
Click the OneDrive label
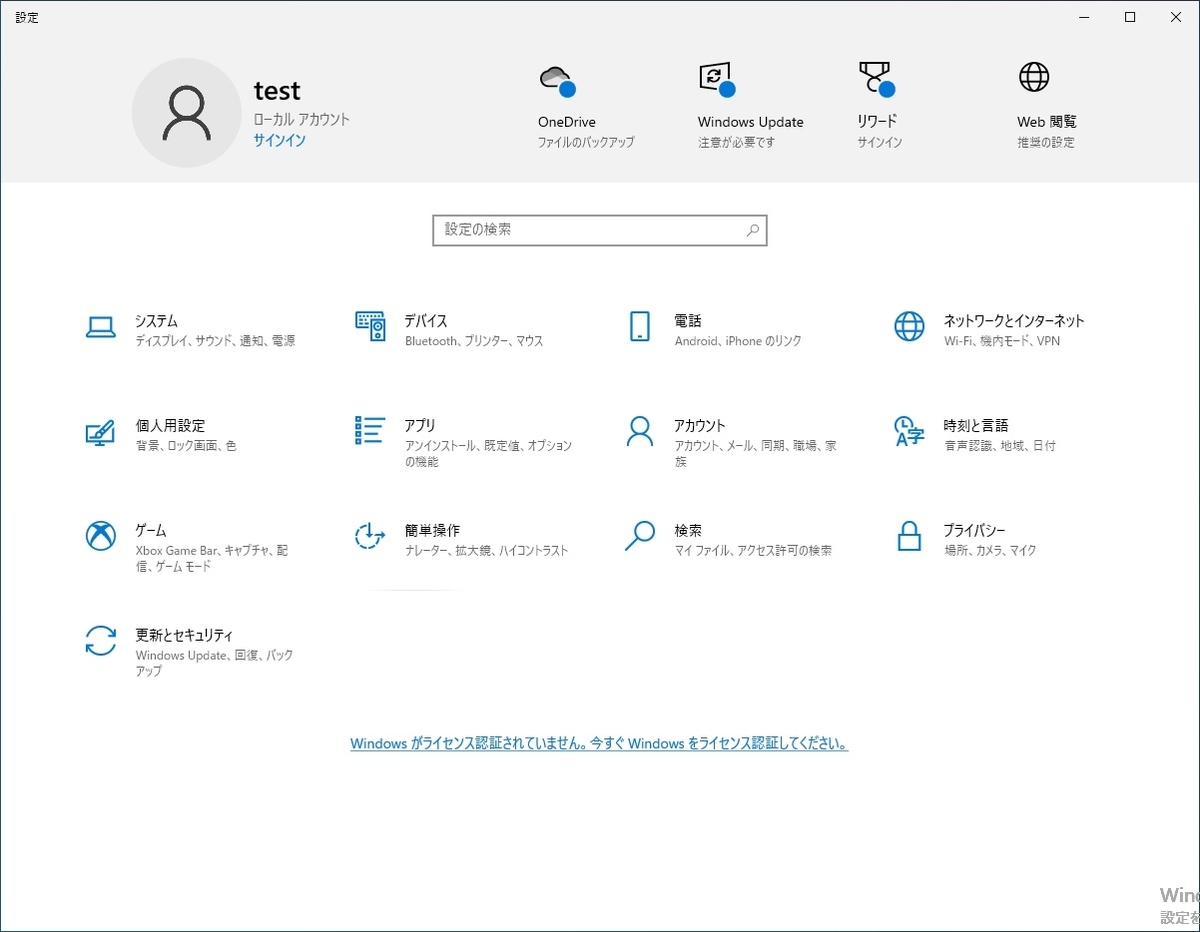click(567, 122)
